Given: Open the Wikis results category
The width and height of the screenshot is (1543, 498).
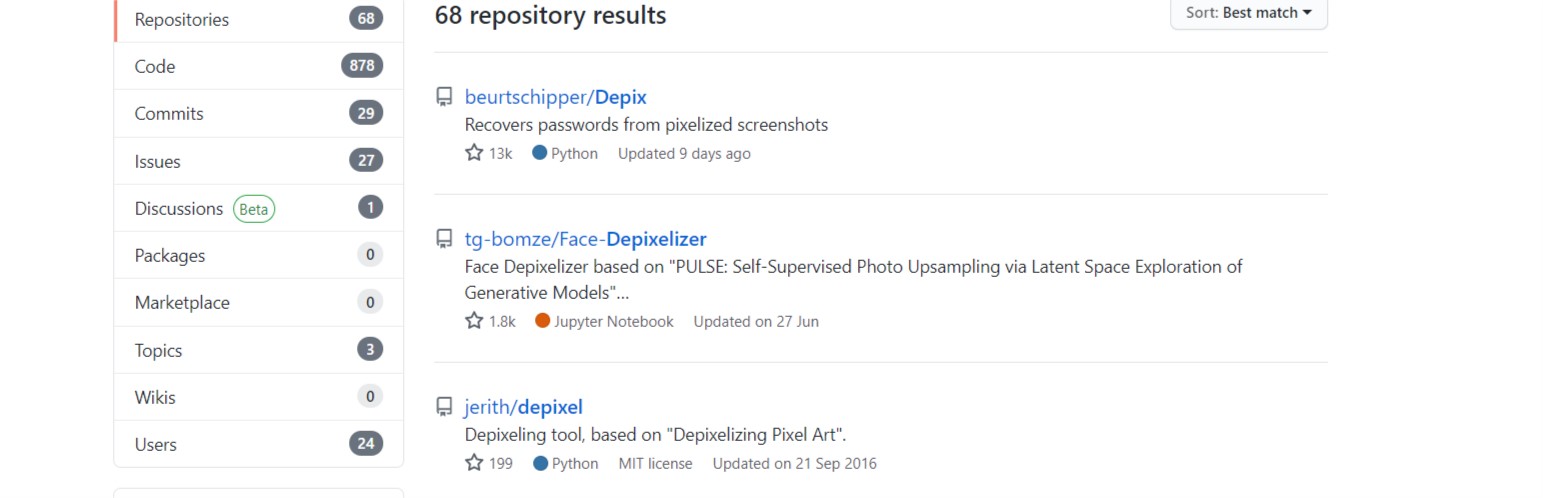Looking at the screenshot, I should coord(259,397).
